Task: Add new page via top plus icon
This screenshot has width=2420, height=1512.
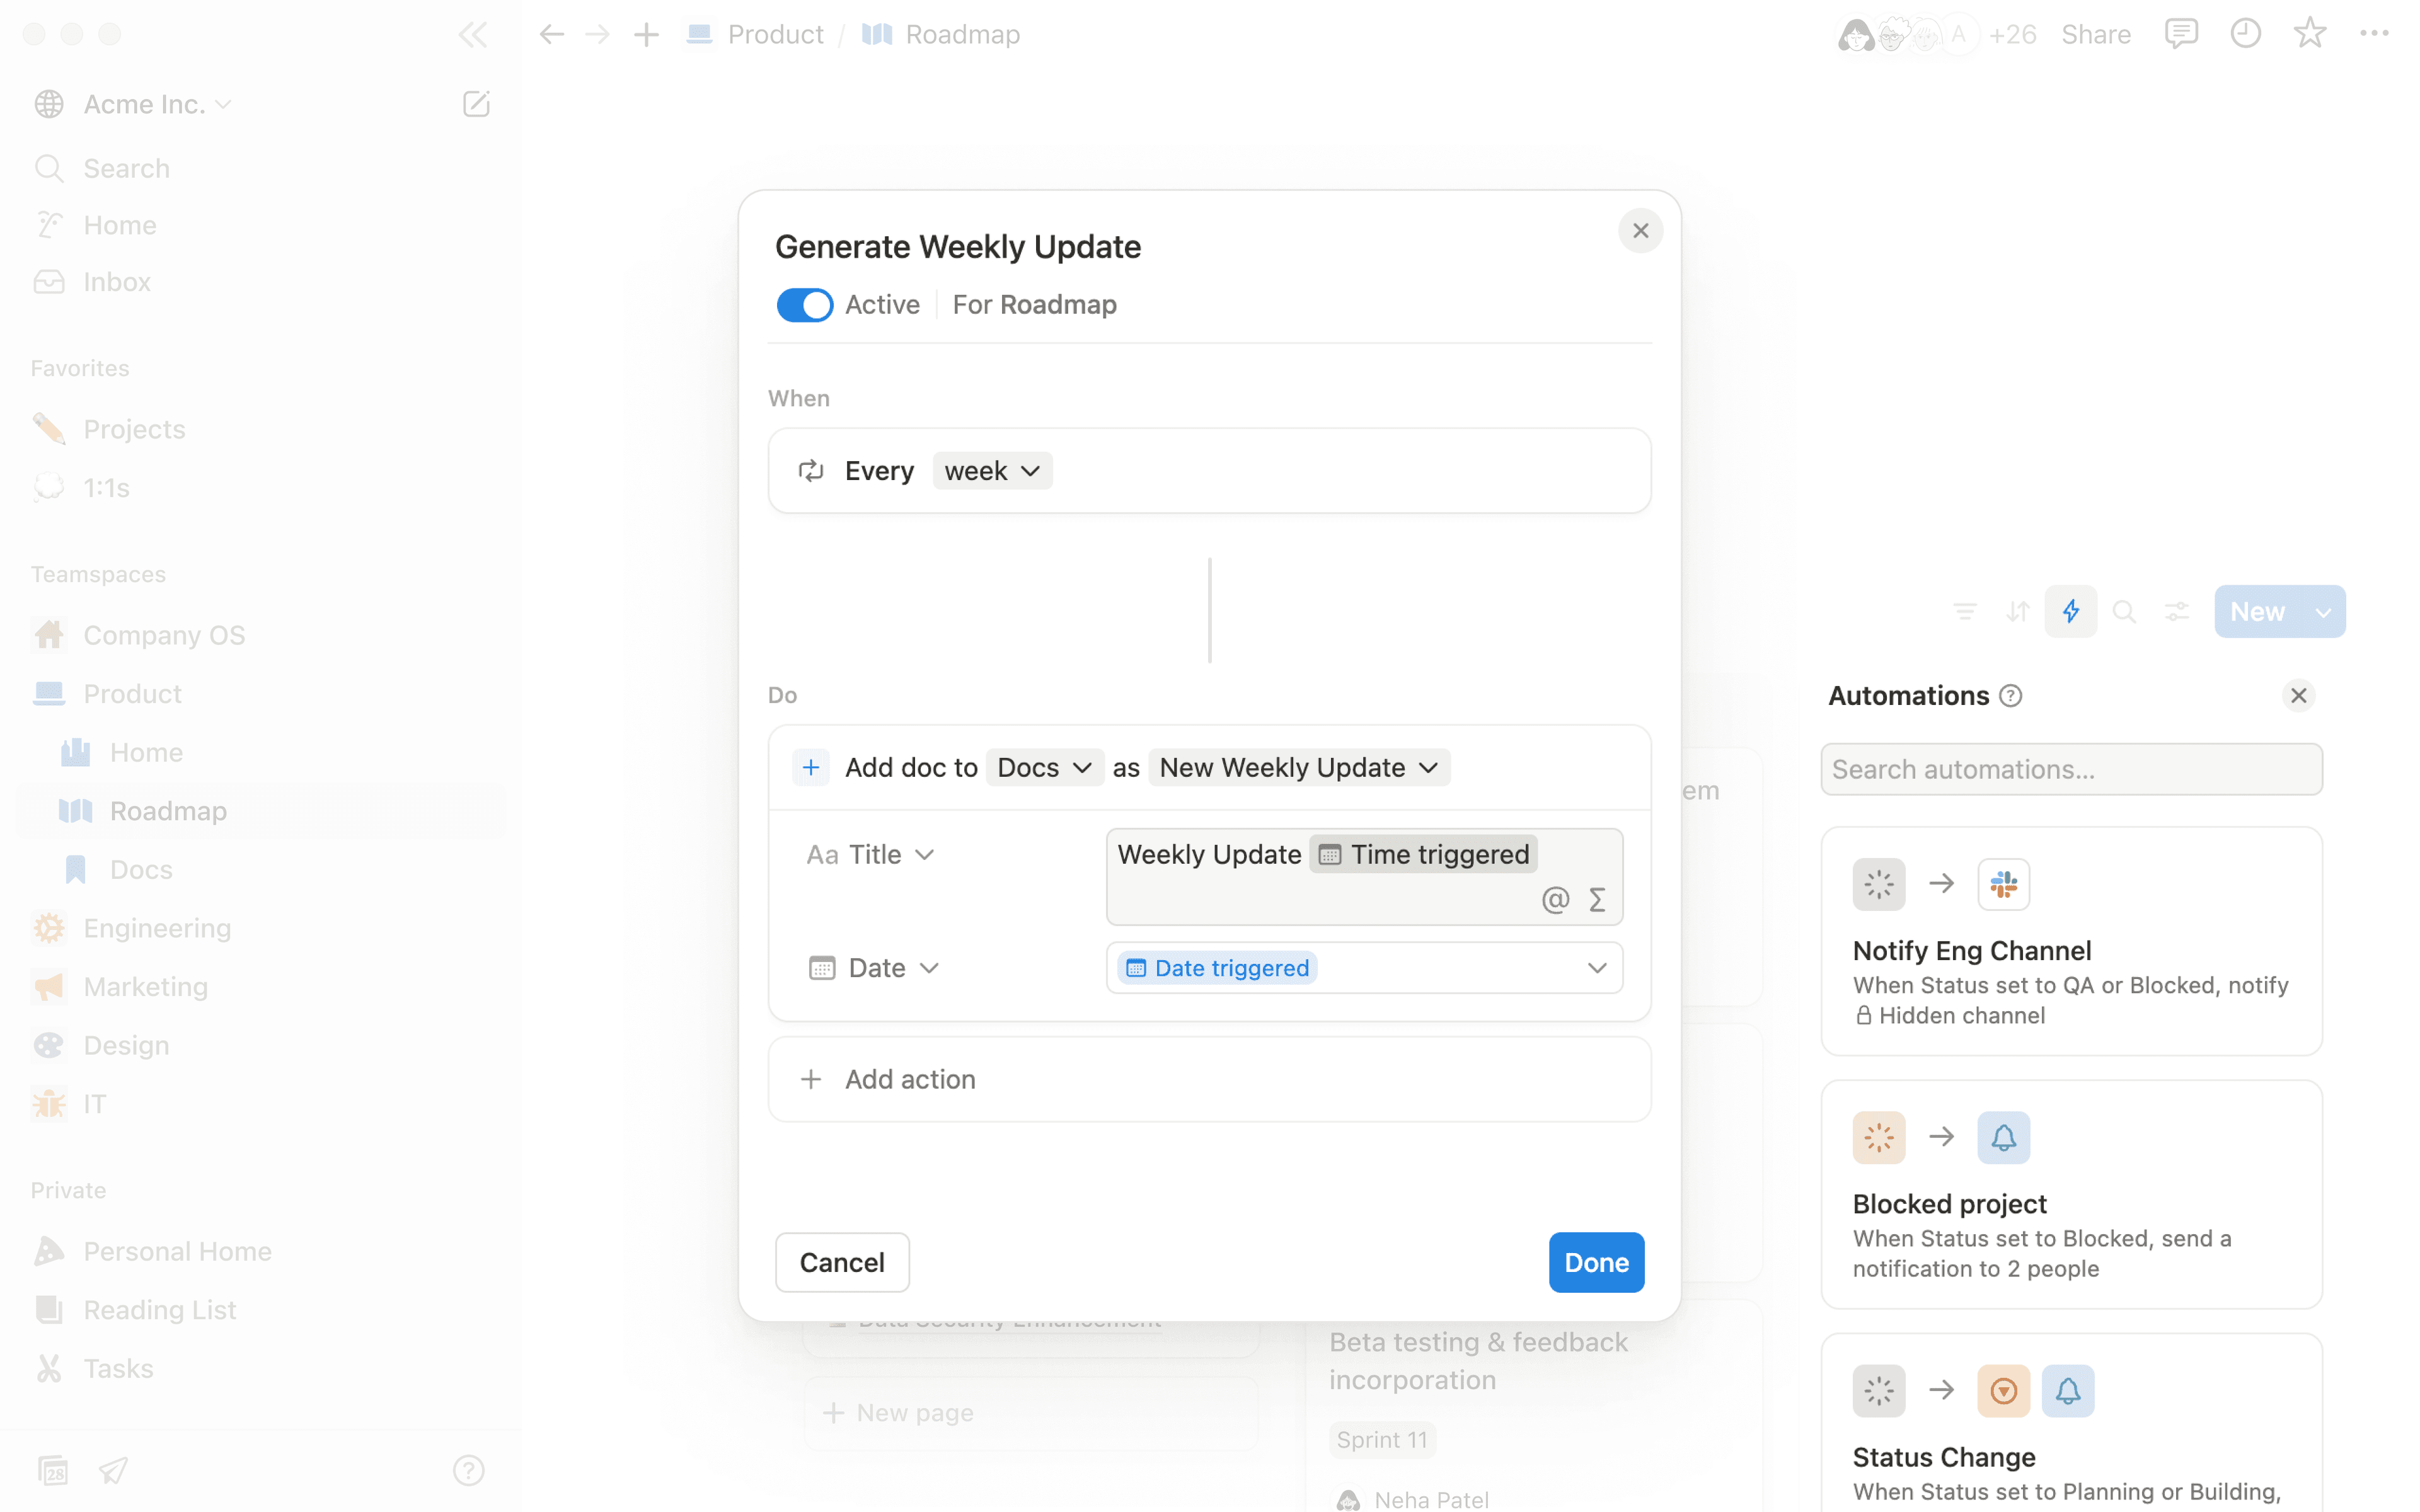Action: pos(647,35)
